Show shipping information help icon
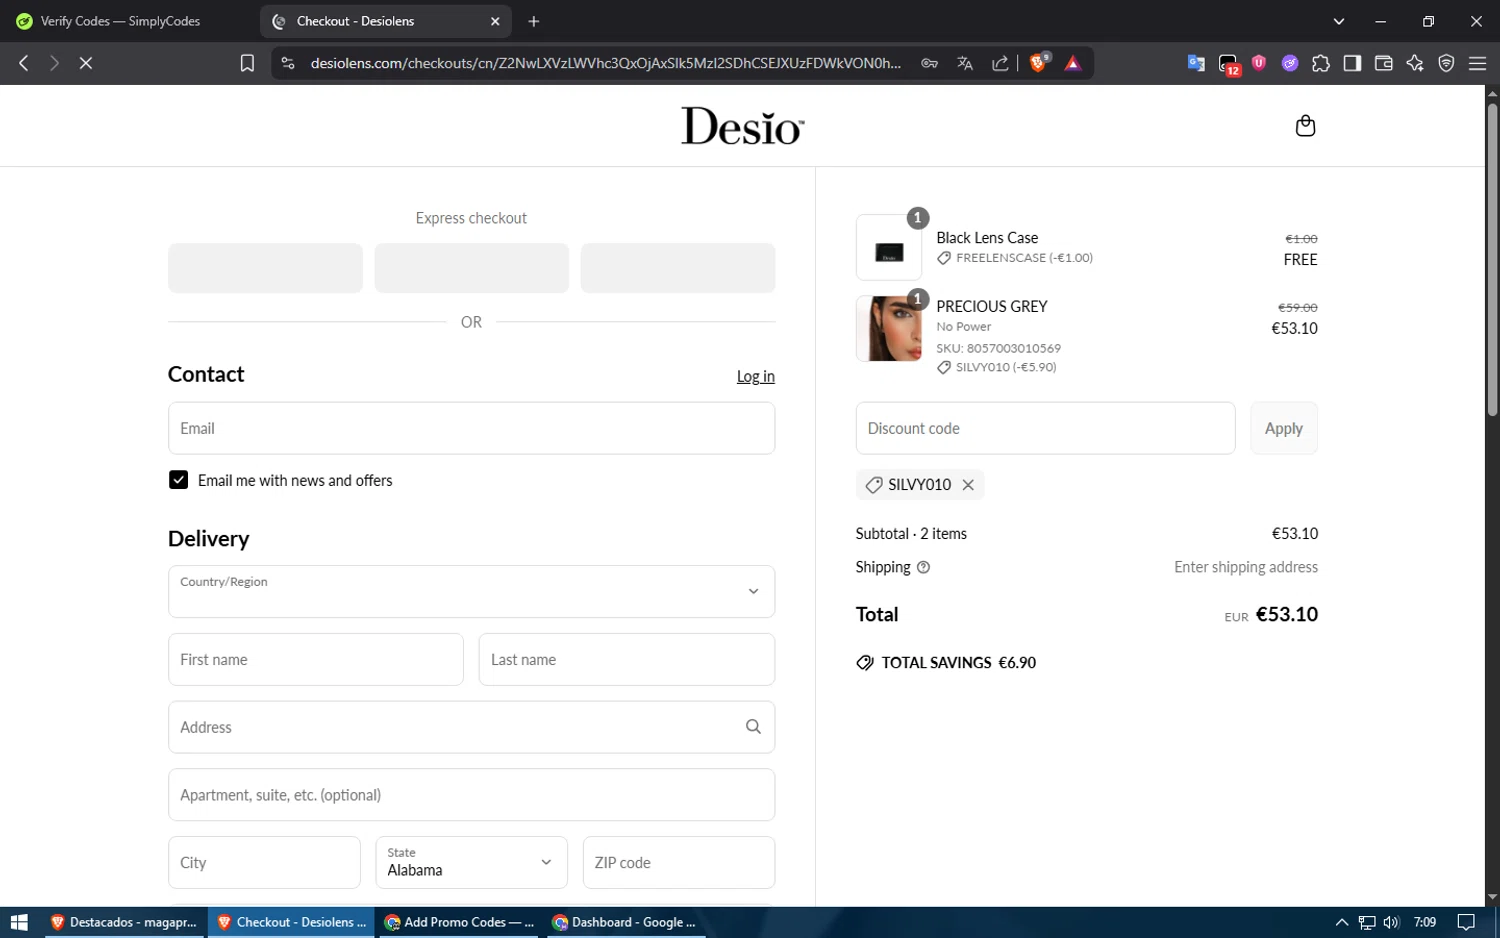 tap(923, 567)
